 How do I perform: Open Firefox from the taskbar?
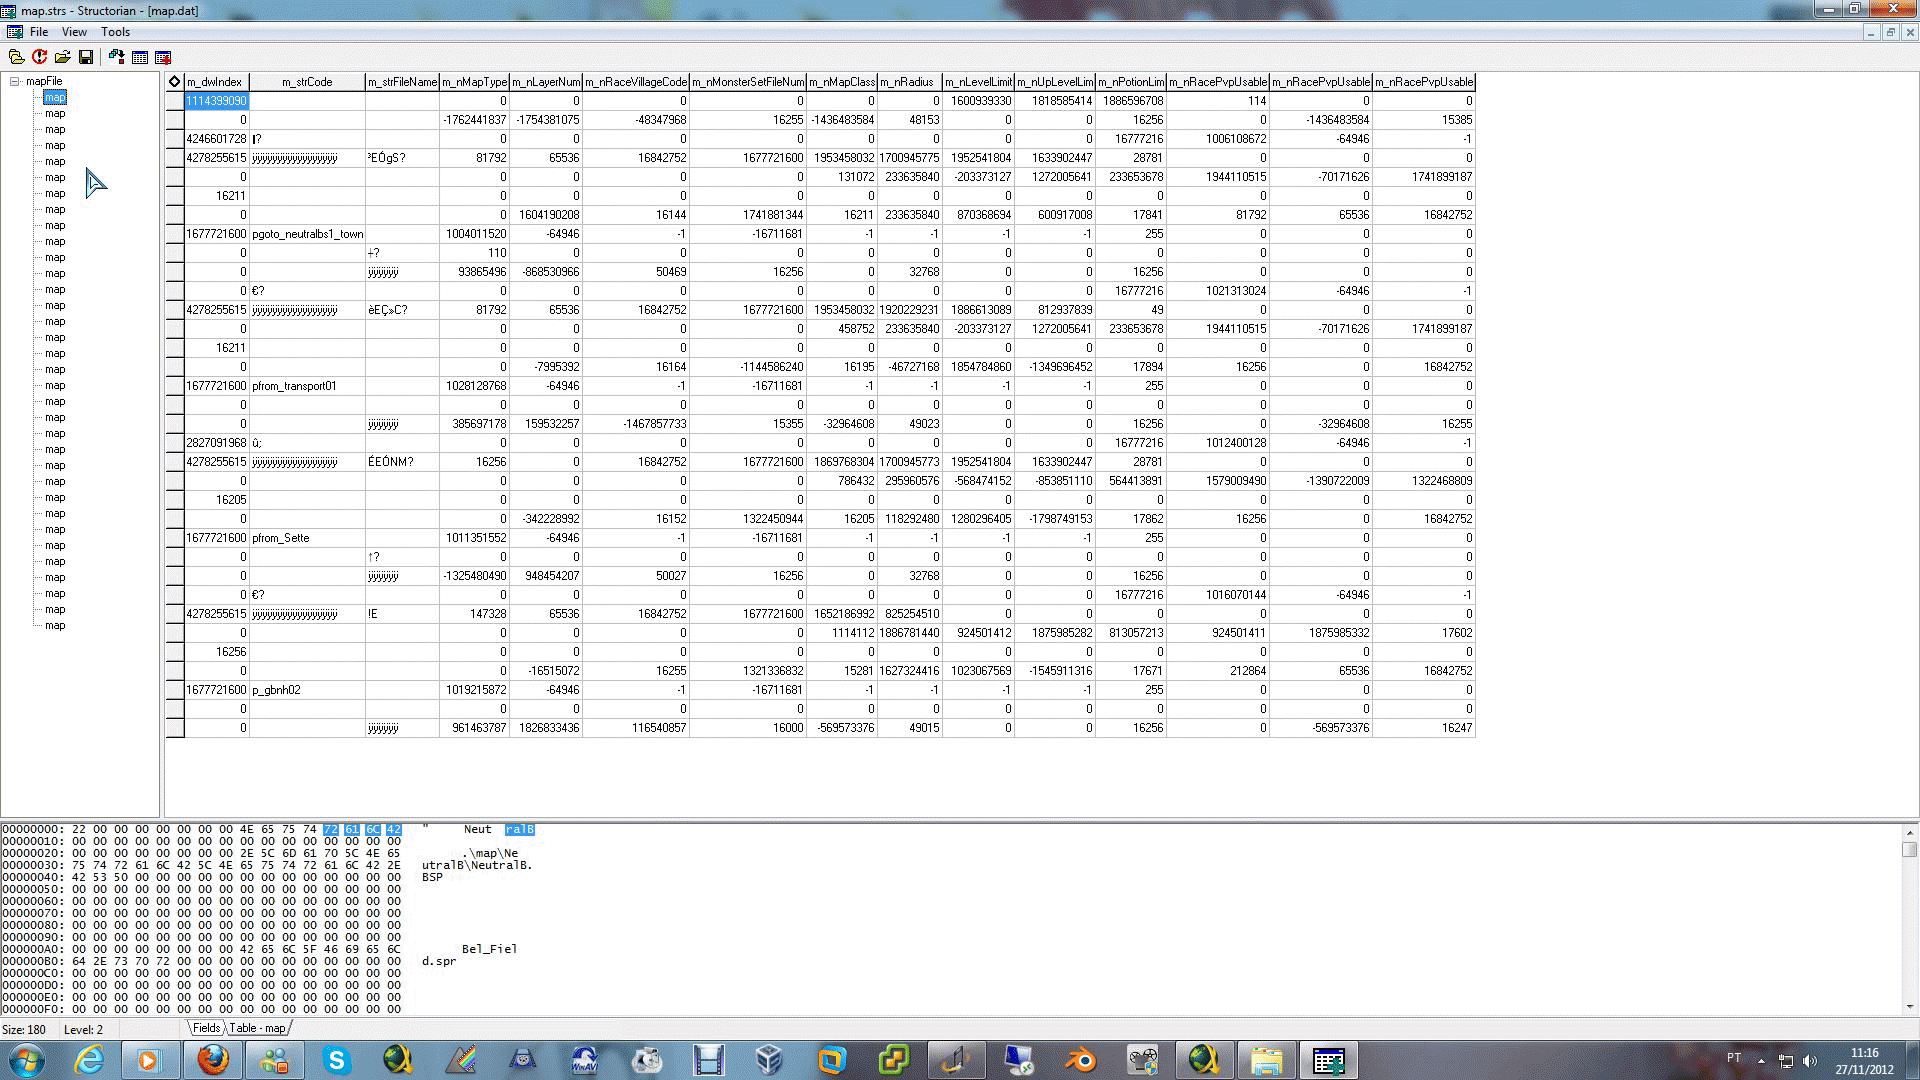point(212,1060)
